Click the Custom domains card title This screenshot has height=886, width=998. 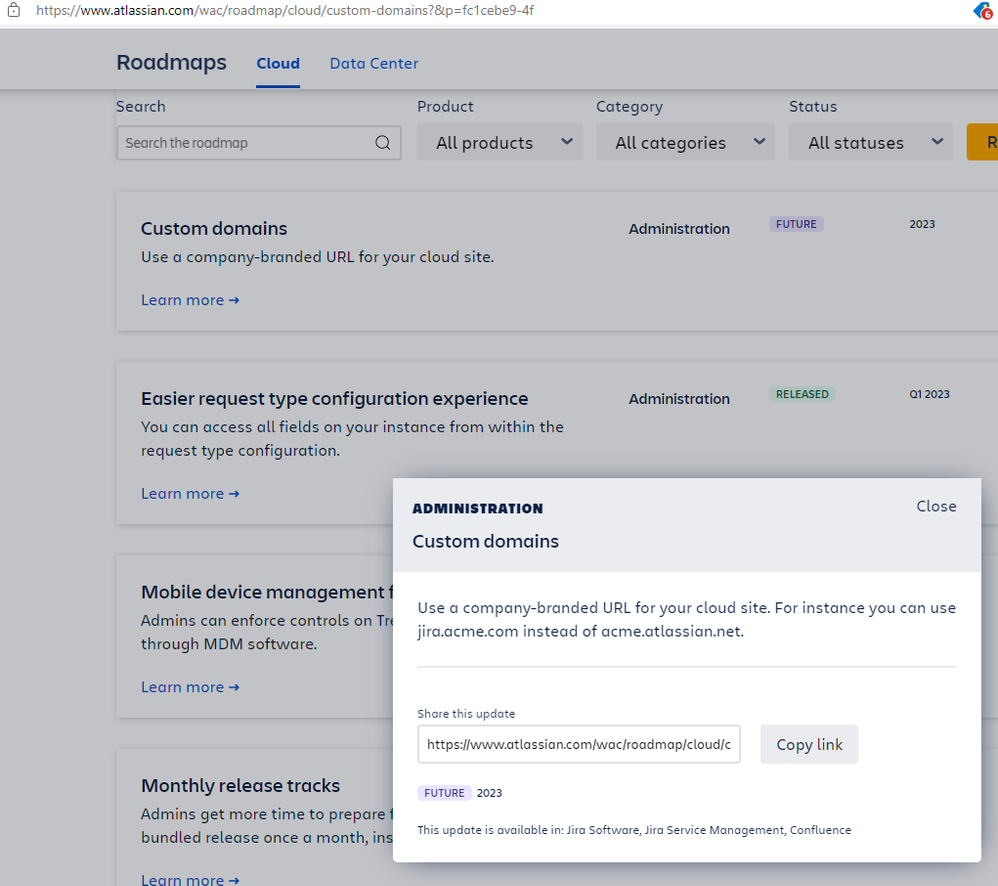(214, 229)
